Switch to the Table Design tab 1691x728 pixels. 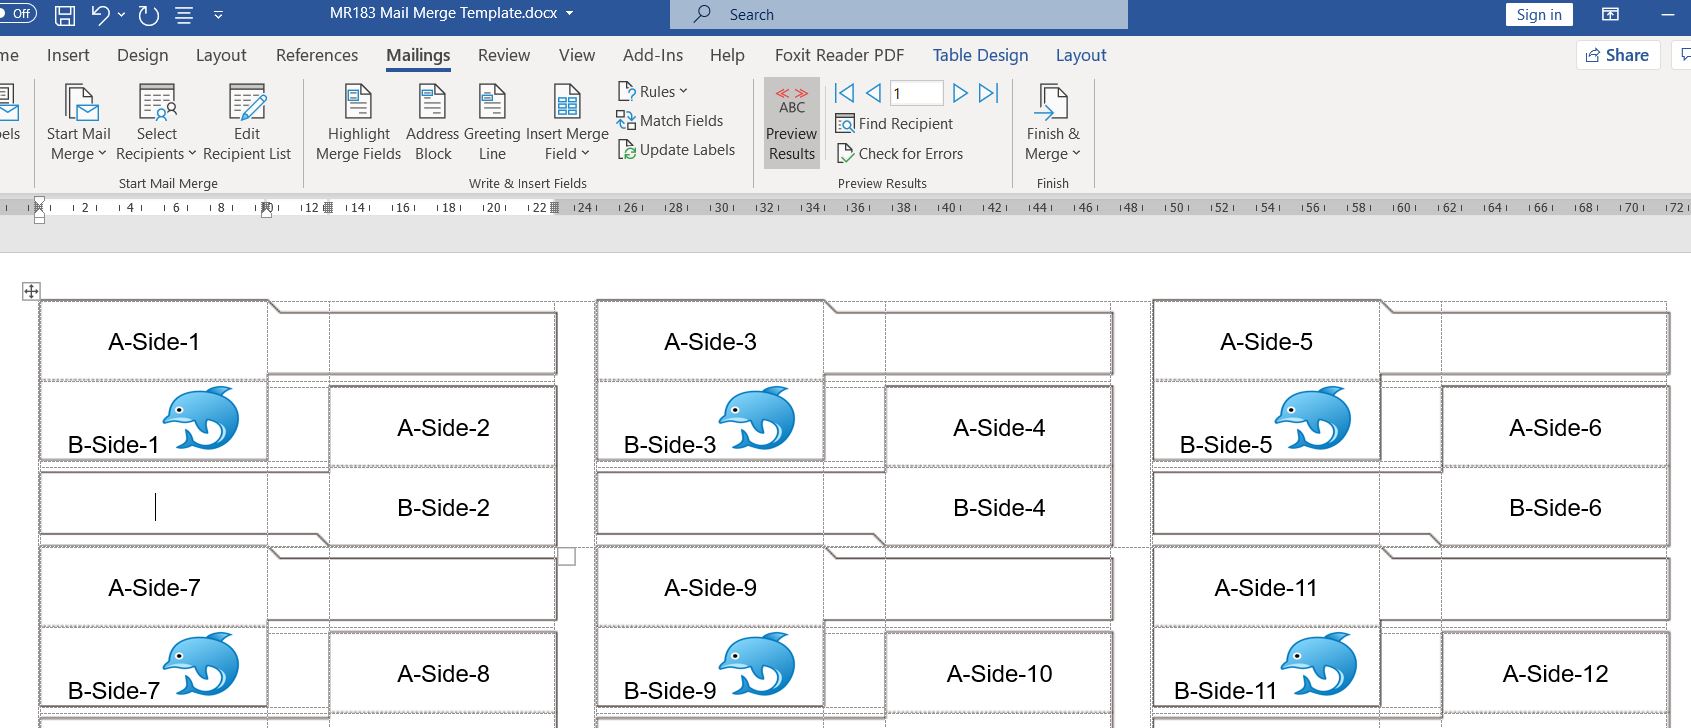tap(980, 55)
